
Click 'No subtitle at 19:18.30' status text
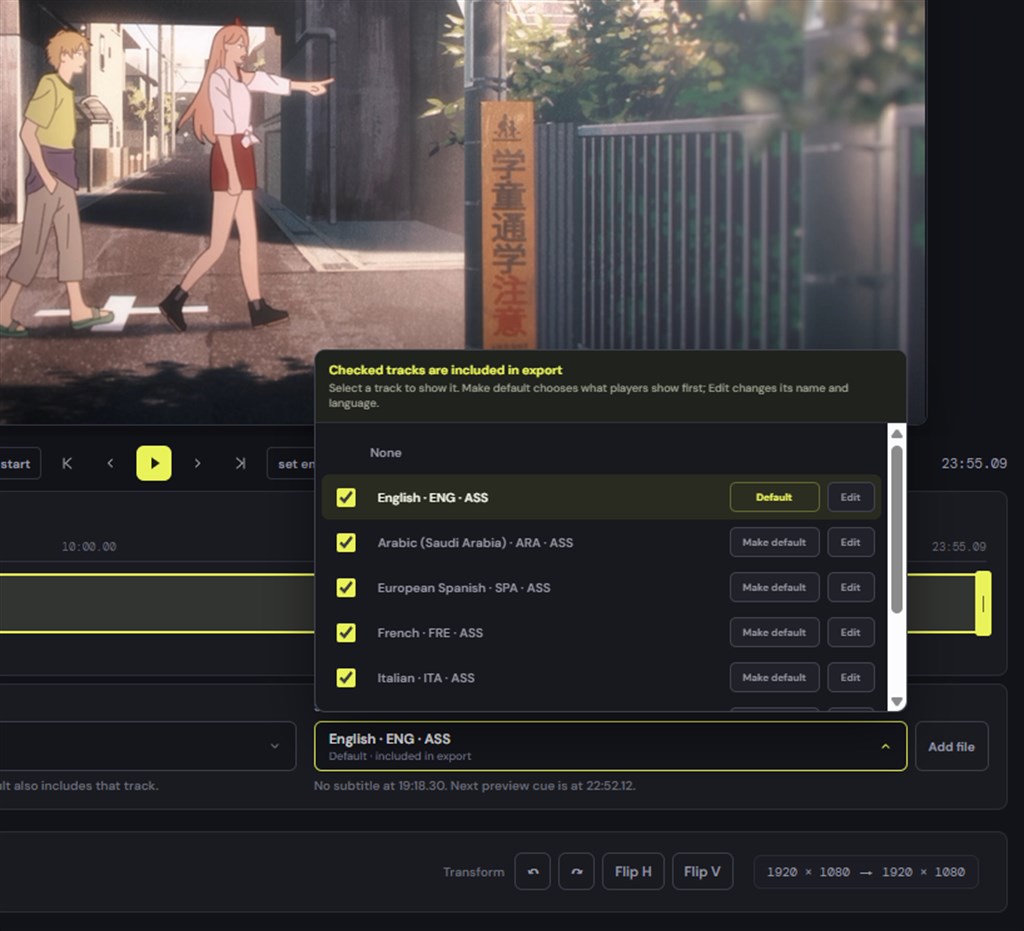[x=474, y=785]
